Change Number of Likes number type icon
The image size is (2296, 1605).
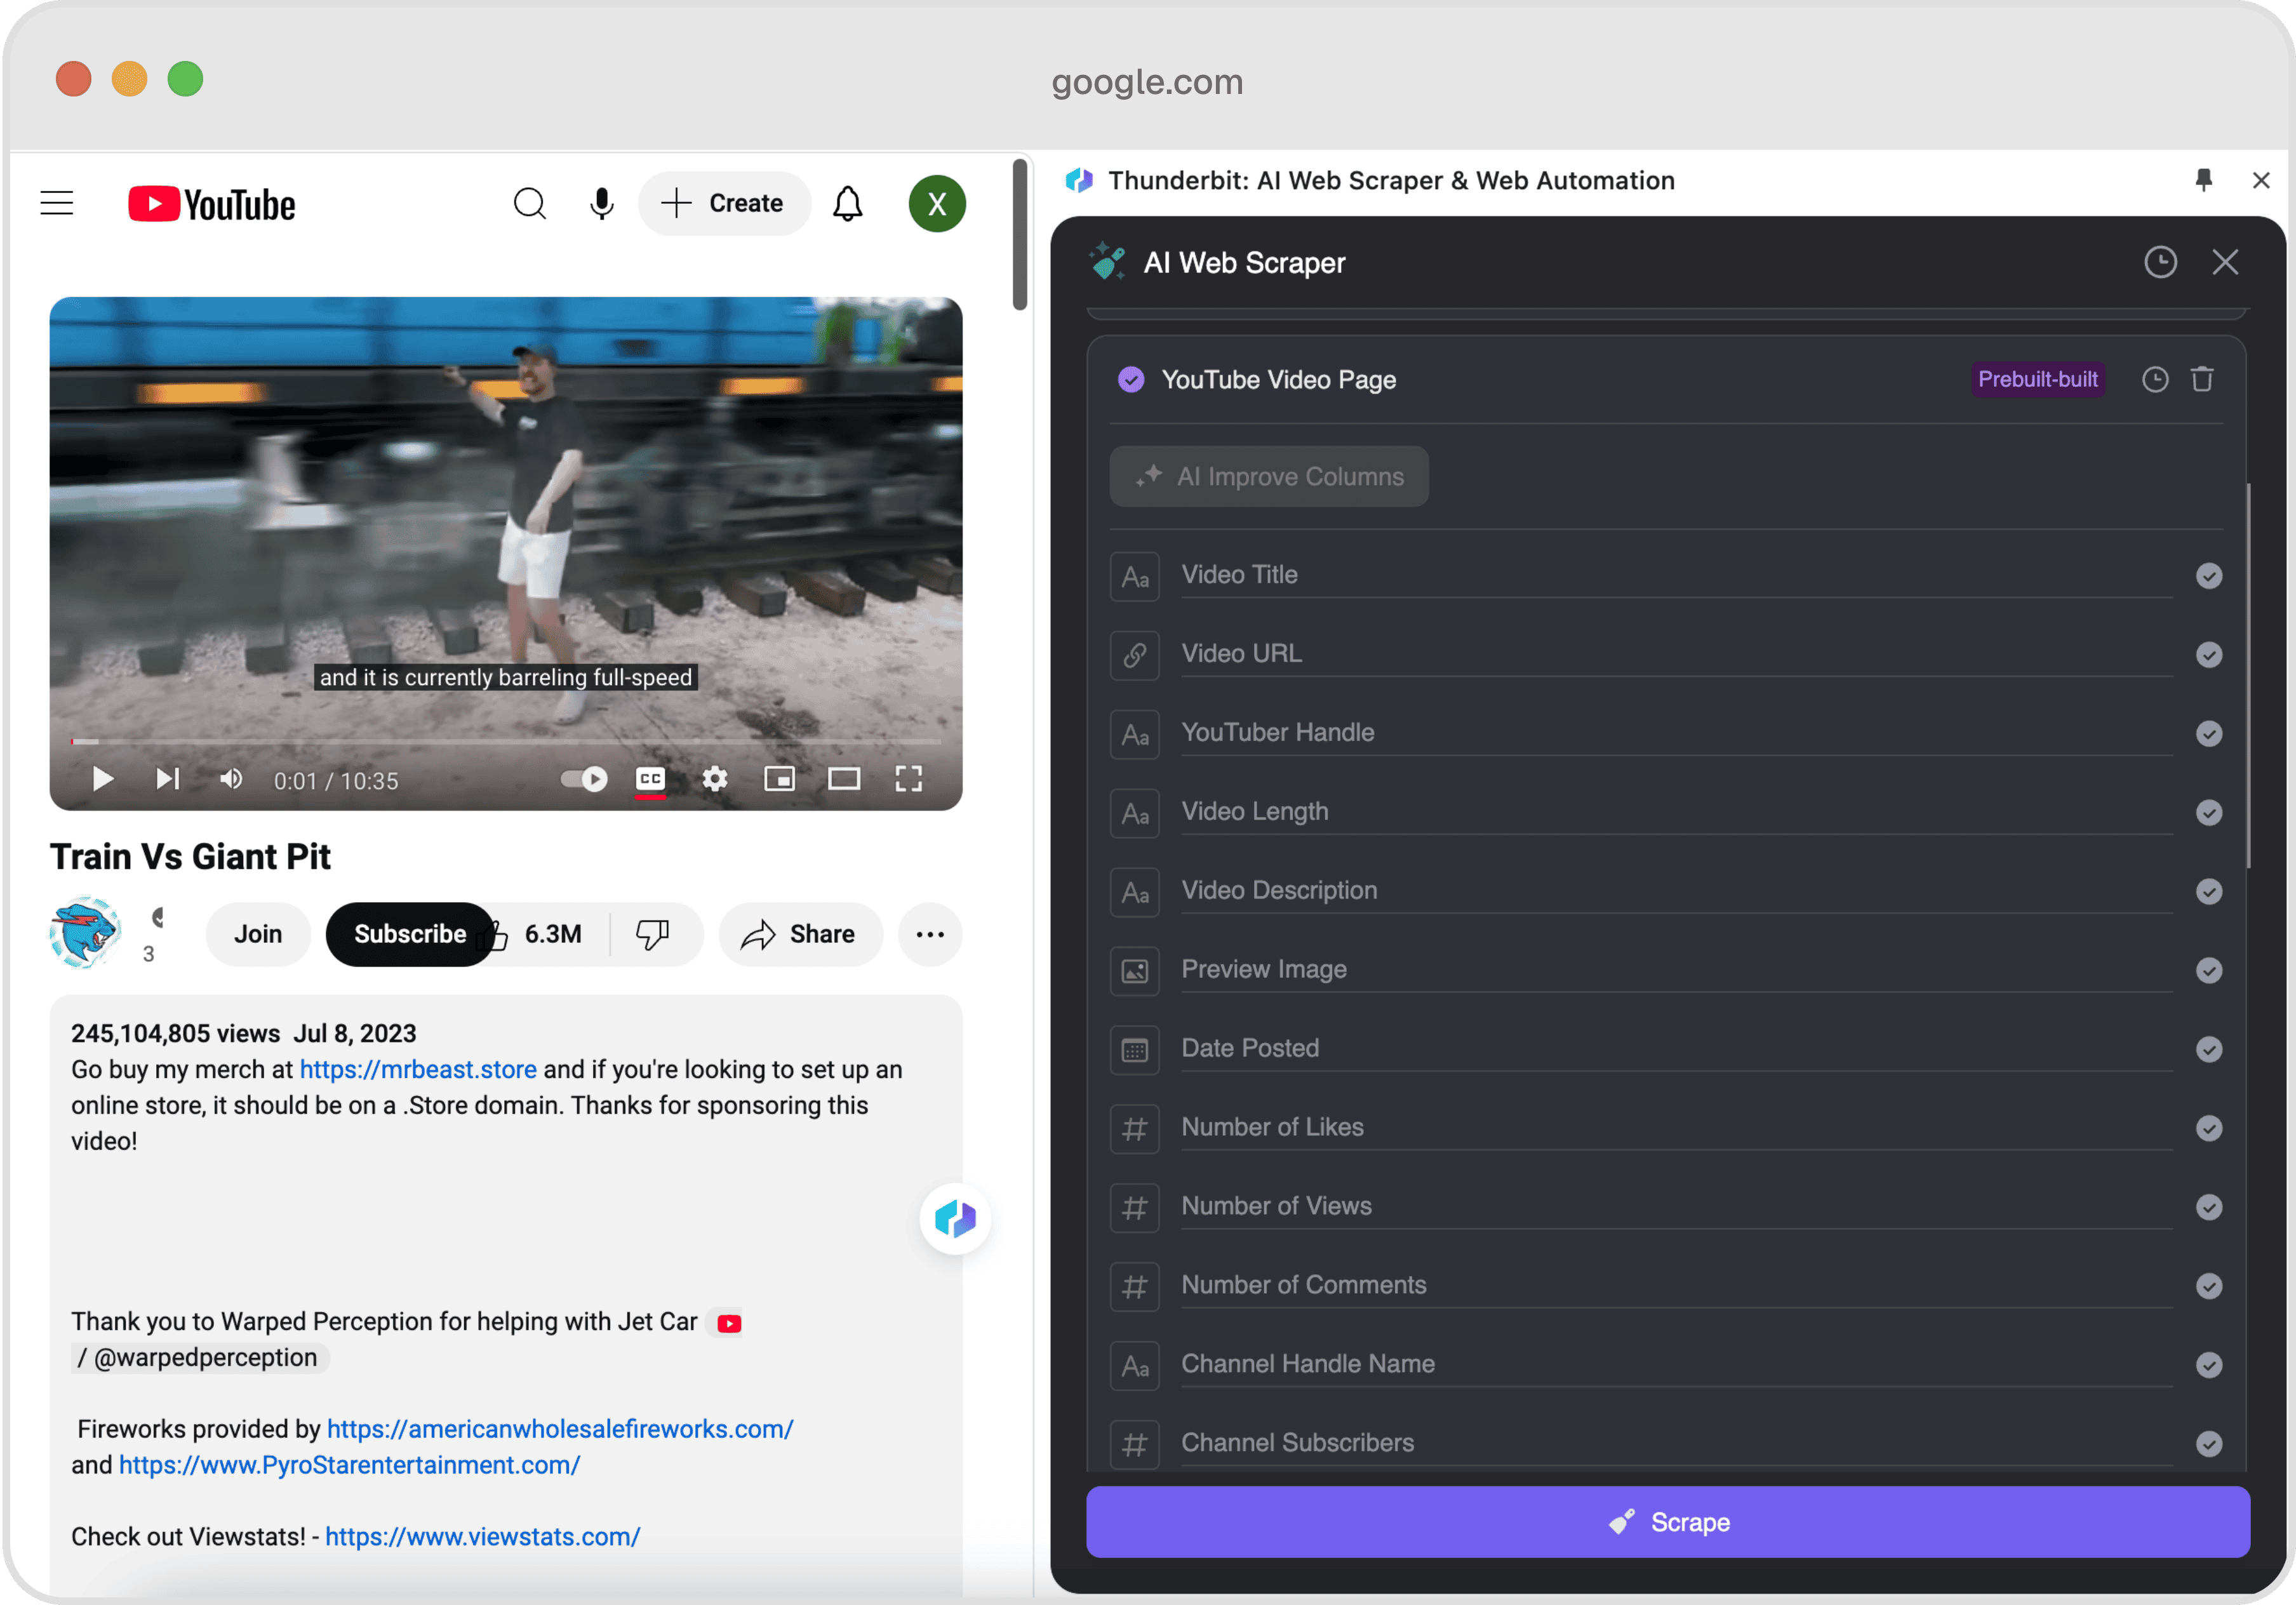[x=1134, y=1129]
